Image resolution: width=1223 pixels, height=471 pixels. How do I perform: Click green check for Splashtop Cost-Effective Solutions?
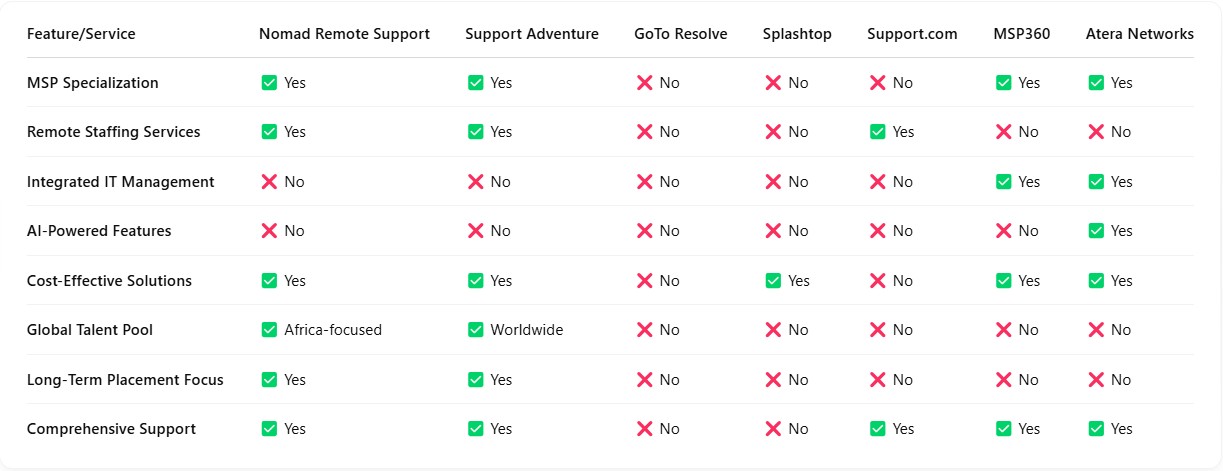[x=774, y=281]
